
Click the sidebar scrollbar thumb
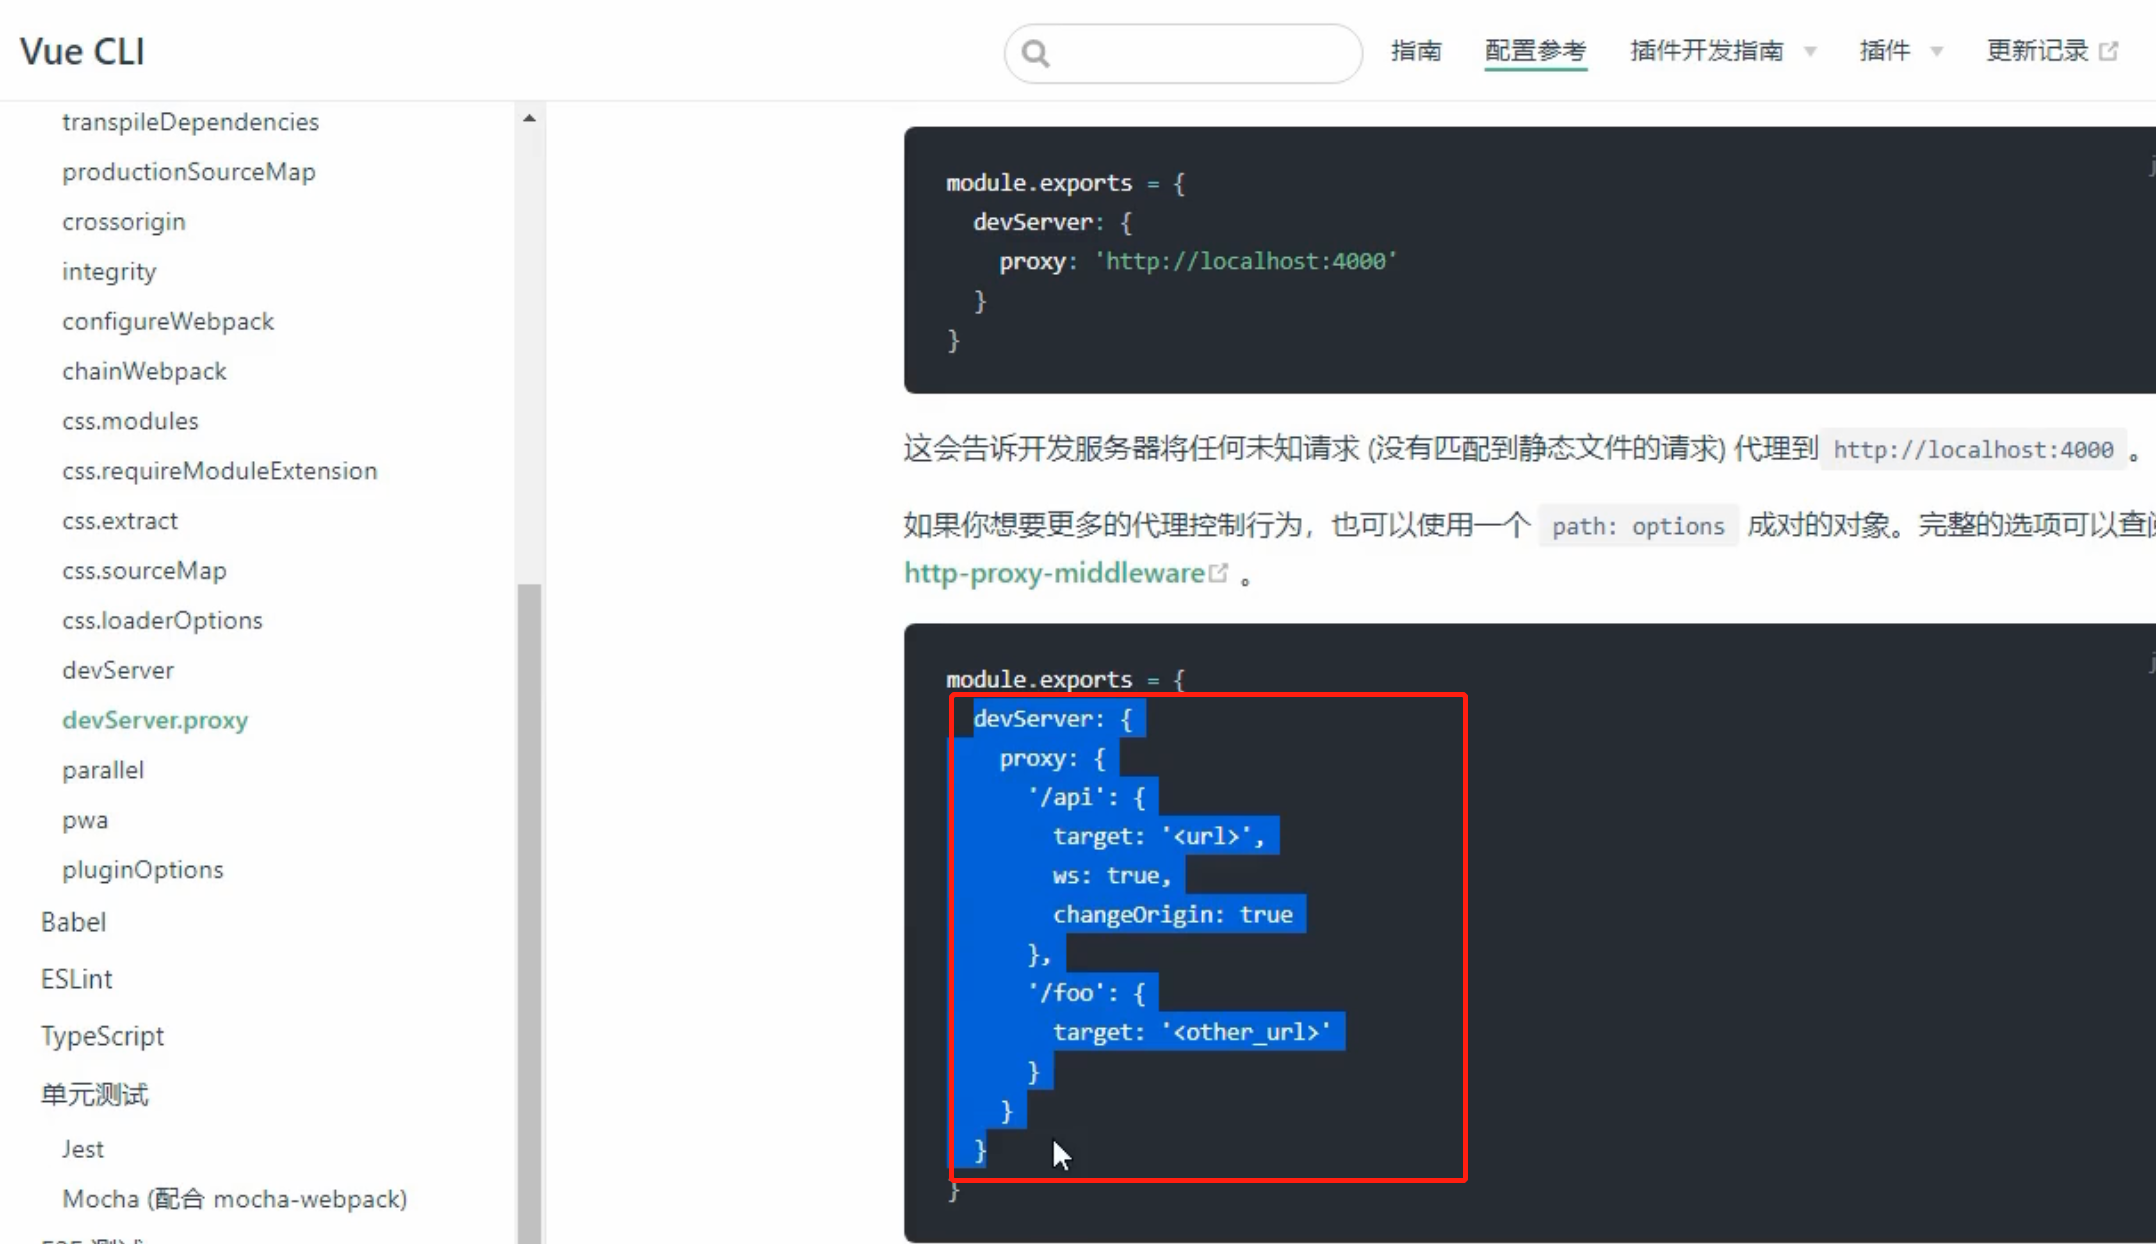tap(529, 913)
